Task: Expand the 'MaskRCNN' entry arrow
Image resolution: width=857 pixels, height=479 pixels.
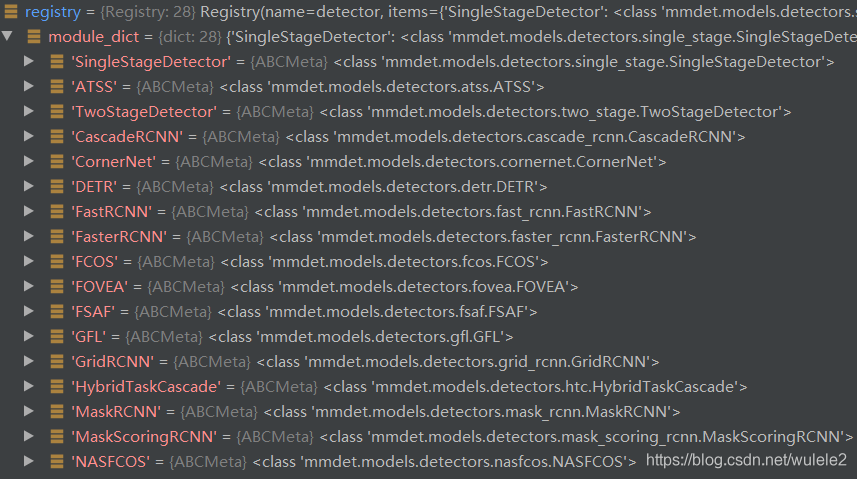Action: (x=29, y=412)
